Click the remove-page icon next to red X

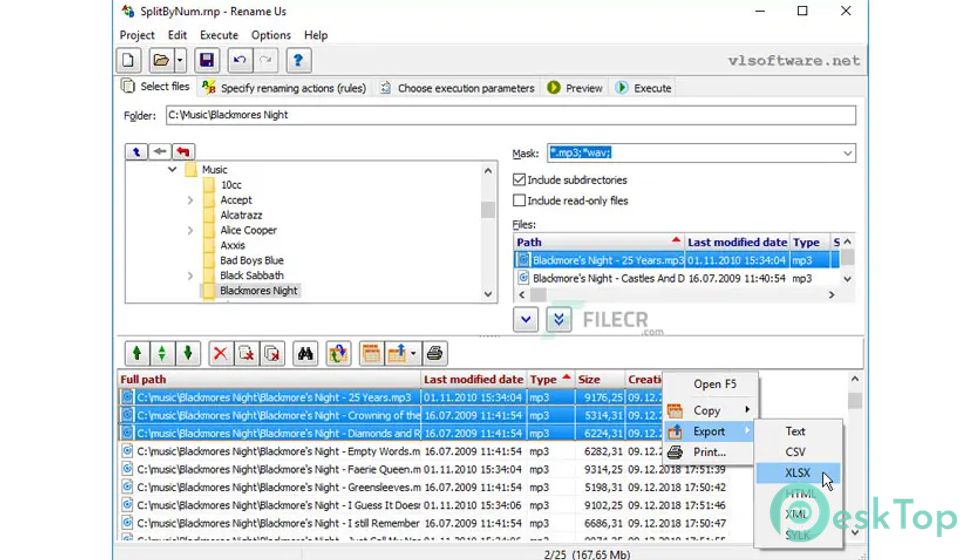[x=246, y=354]
